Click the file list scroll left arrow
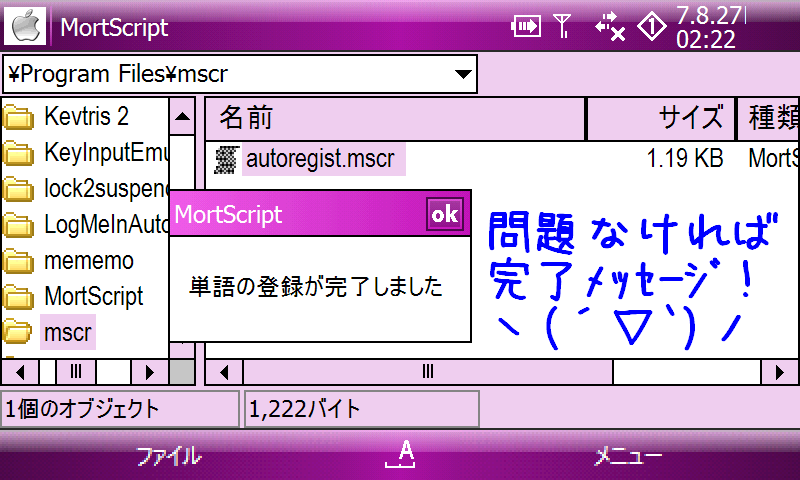The image size is (800, 480). click(224, 372)
